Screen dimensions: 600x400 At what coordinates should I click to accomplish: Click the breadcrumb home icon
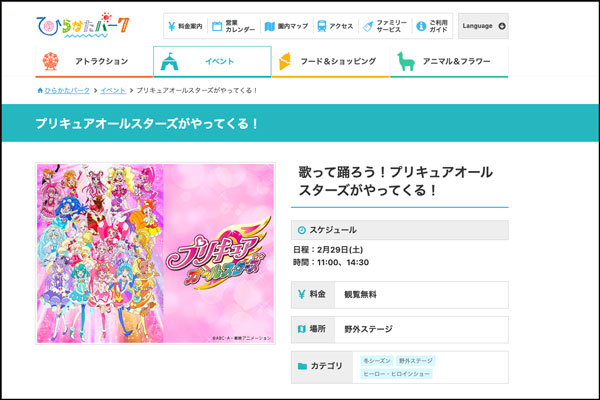pyautogui.click(x=39, y=90)
